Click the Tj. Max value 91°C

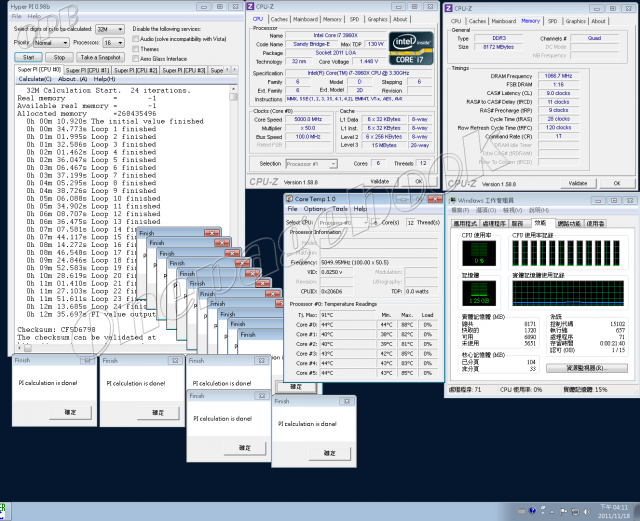pos(347,315)
